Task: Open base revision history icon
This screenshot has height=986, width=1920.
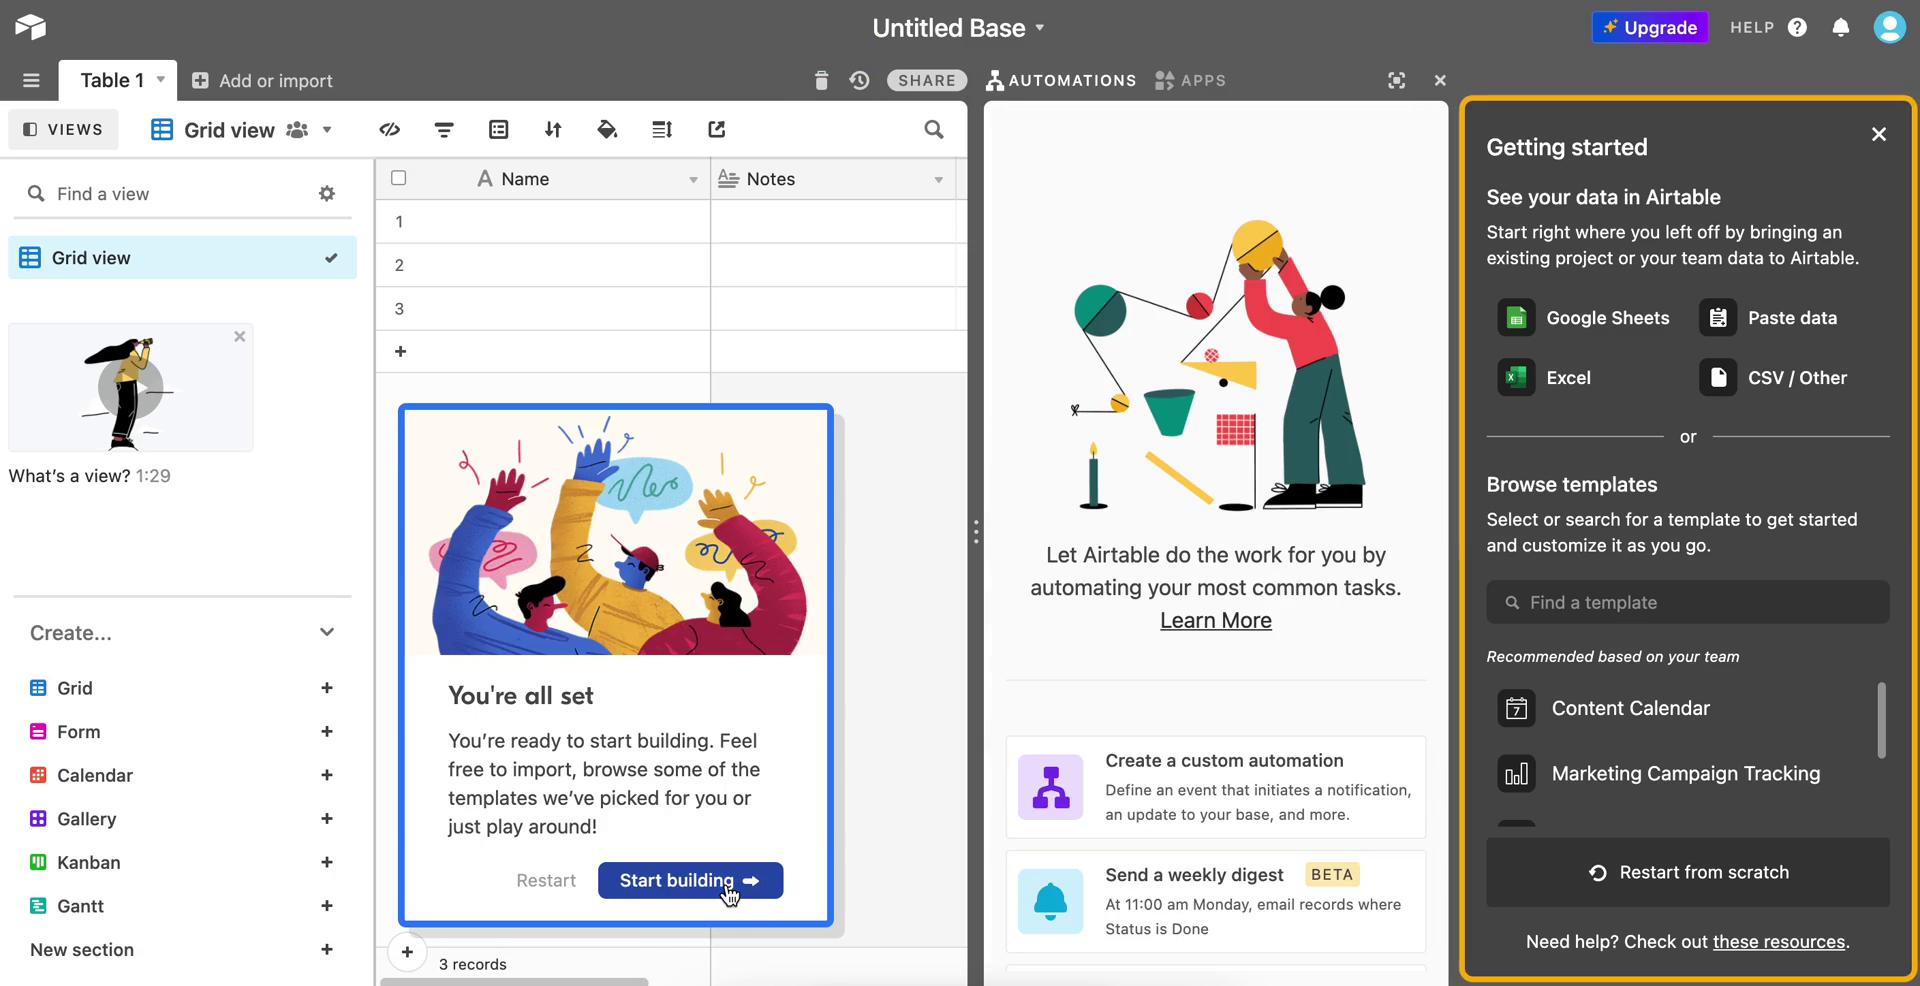Action: tap(859, 80)
